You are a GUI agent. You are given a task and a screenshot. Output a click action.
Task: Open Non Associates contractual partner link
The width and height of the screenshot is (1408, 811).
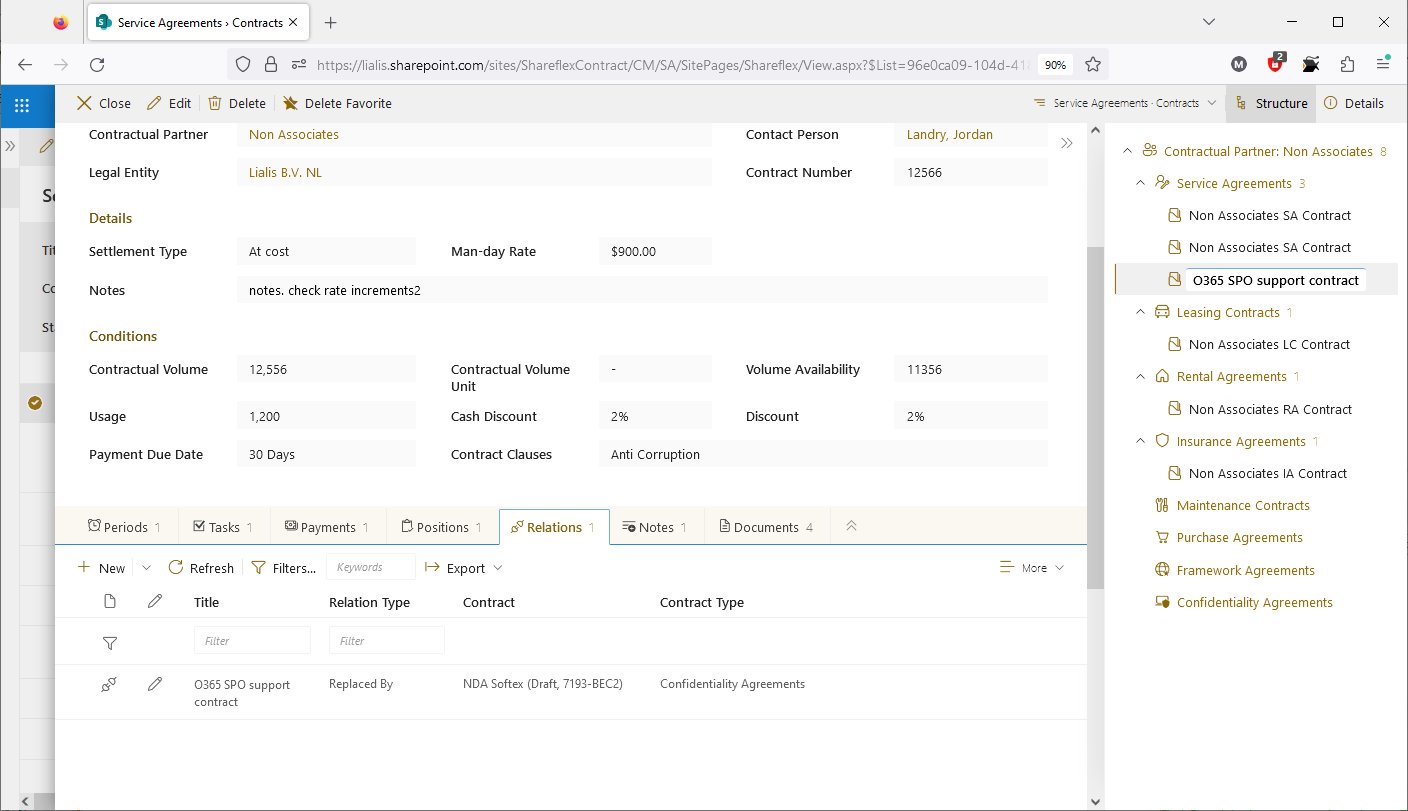point(294,134)
